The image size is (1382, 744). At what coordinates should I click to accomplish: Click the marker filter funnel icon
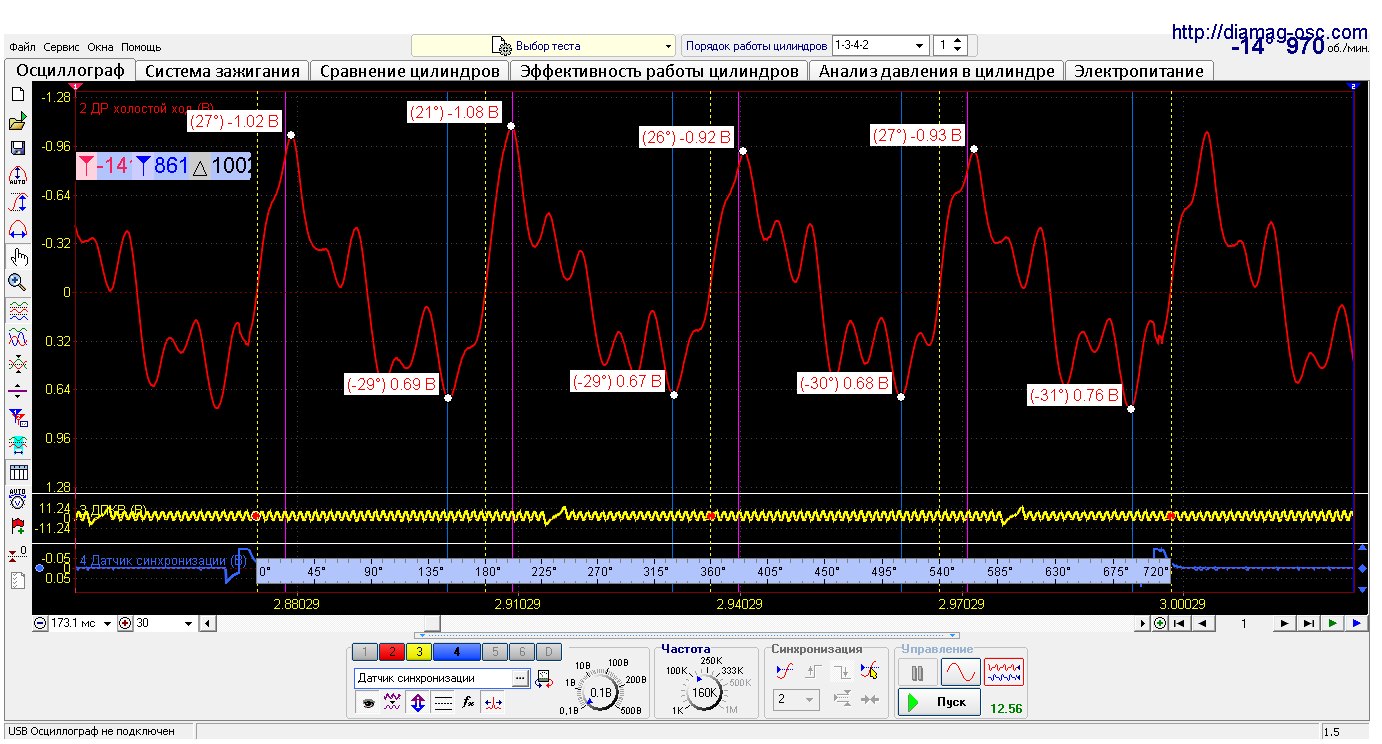[17, 417]
